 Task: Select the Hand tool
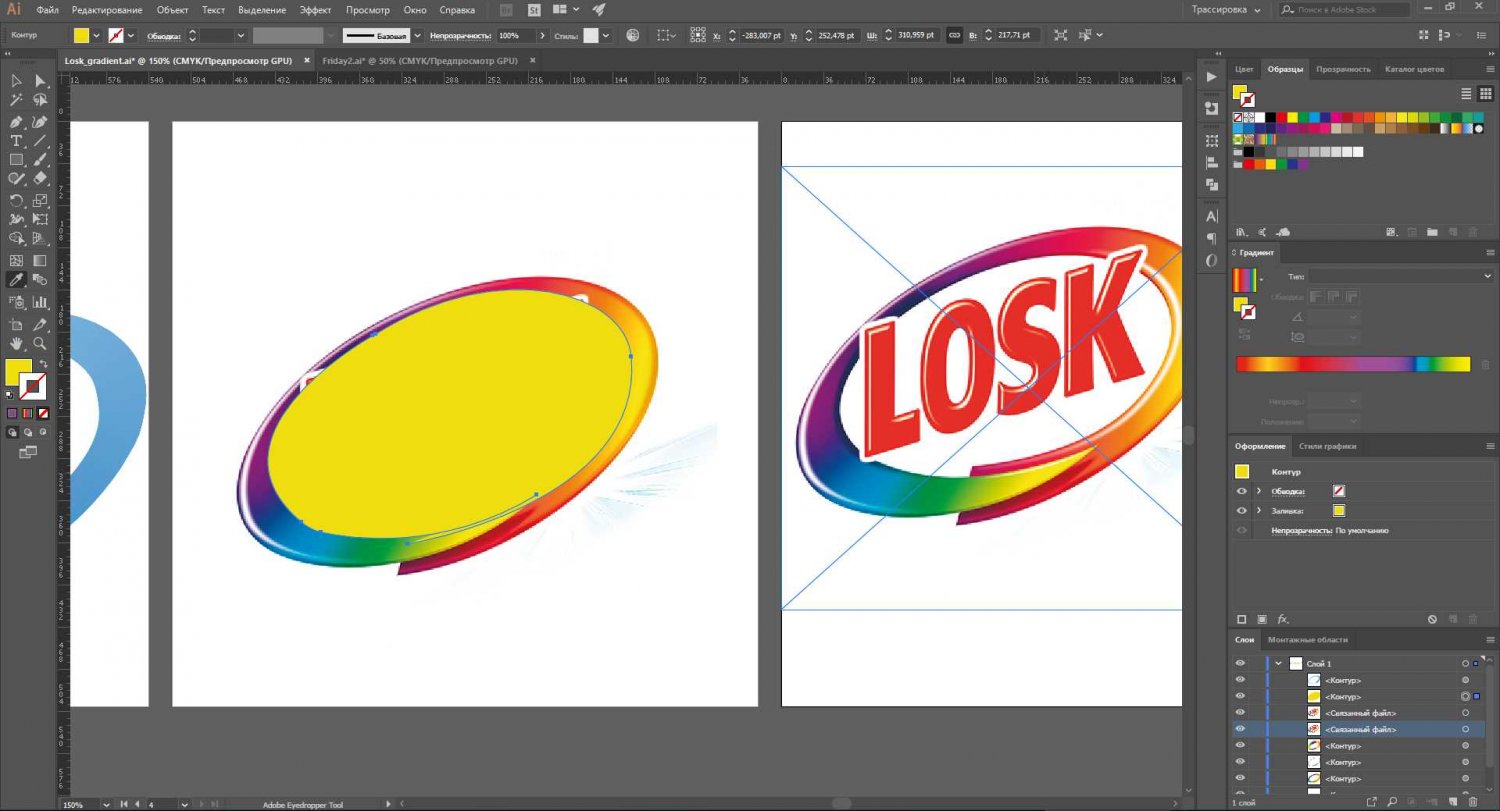(17, 344)
